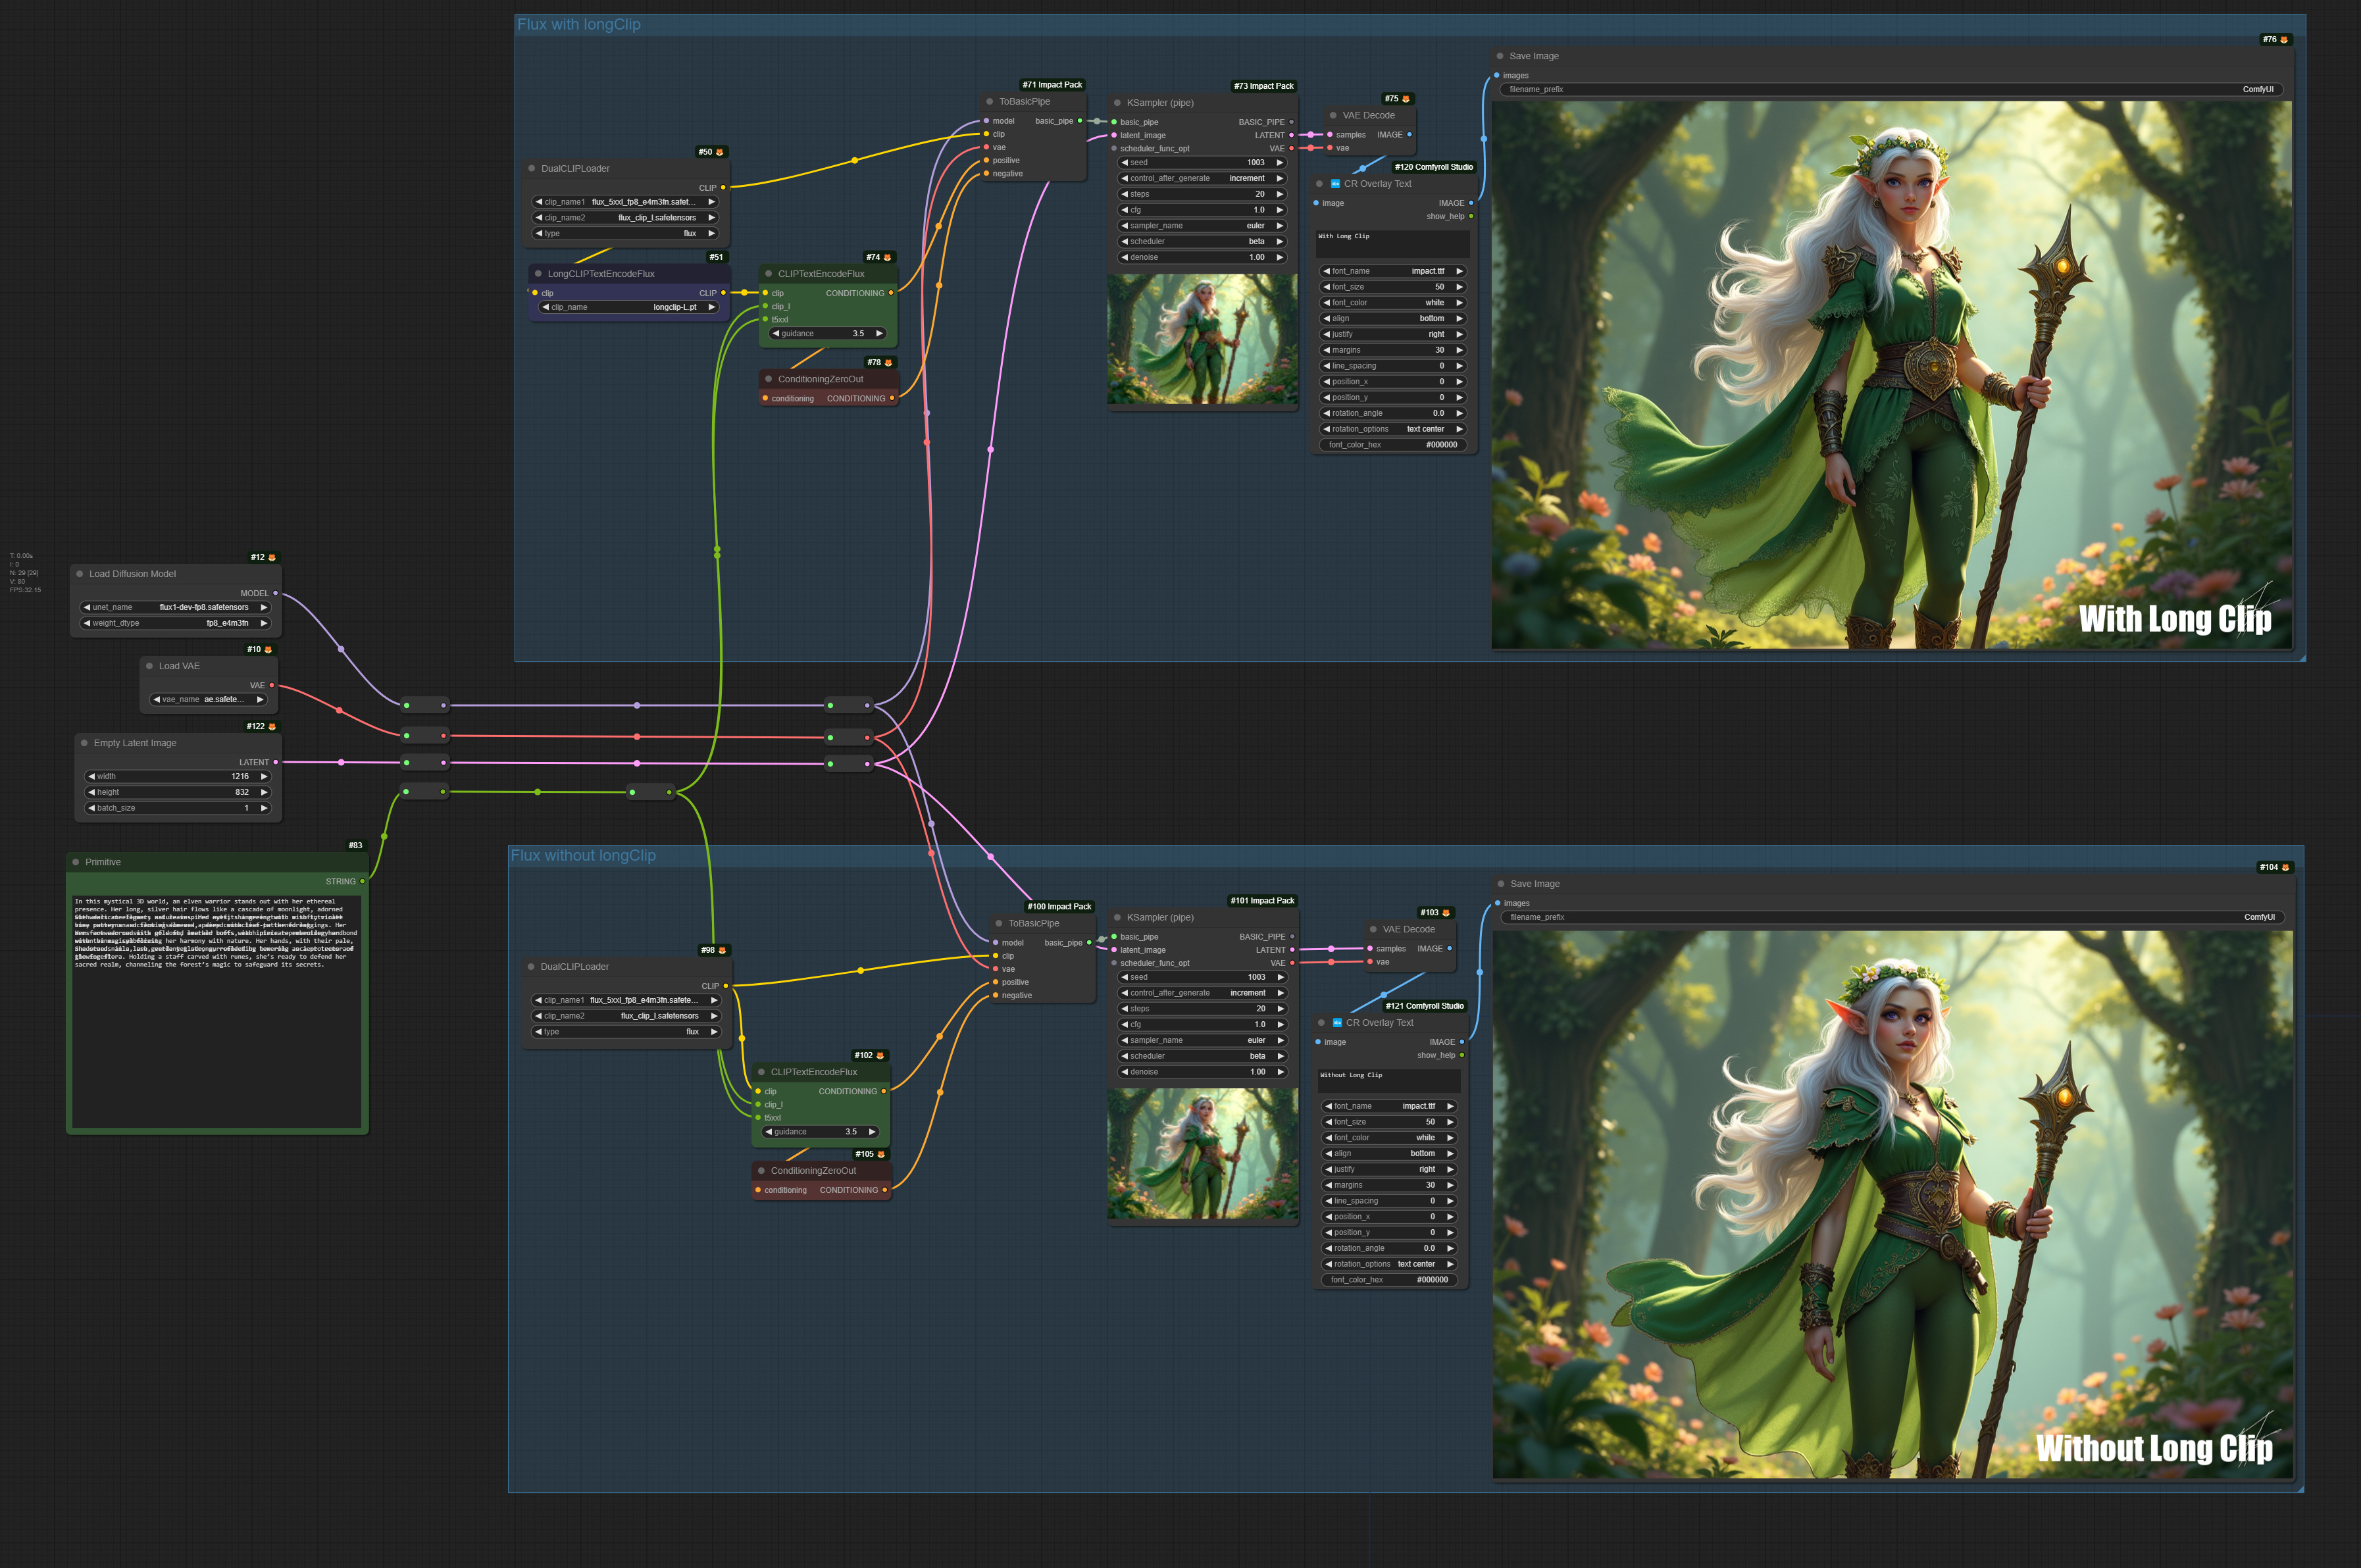Click the collapse circle on VAE Decode node
Viewport: 2361px width, 1568px height.
pos(1334,115)
